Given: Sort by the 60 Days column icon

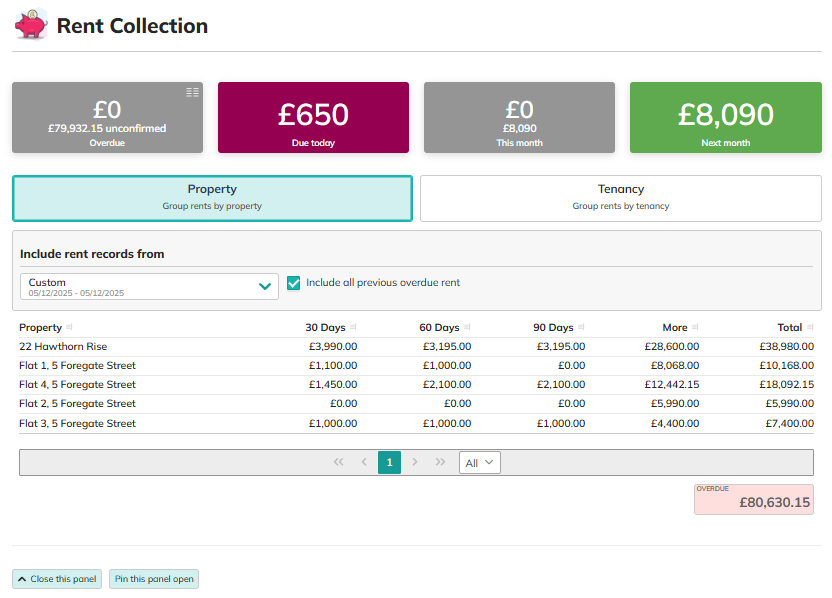Looking at the screenshot, I should click(x=467, y=327).
